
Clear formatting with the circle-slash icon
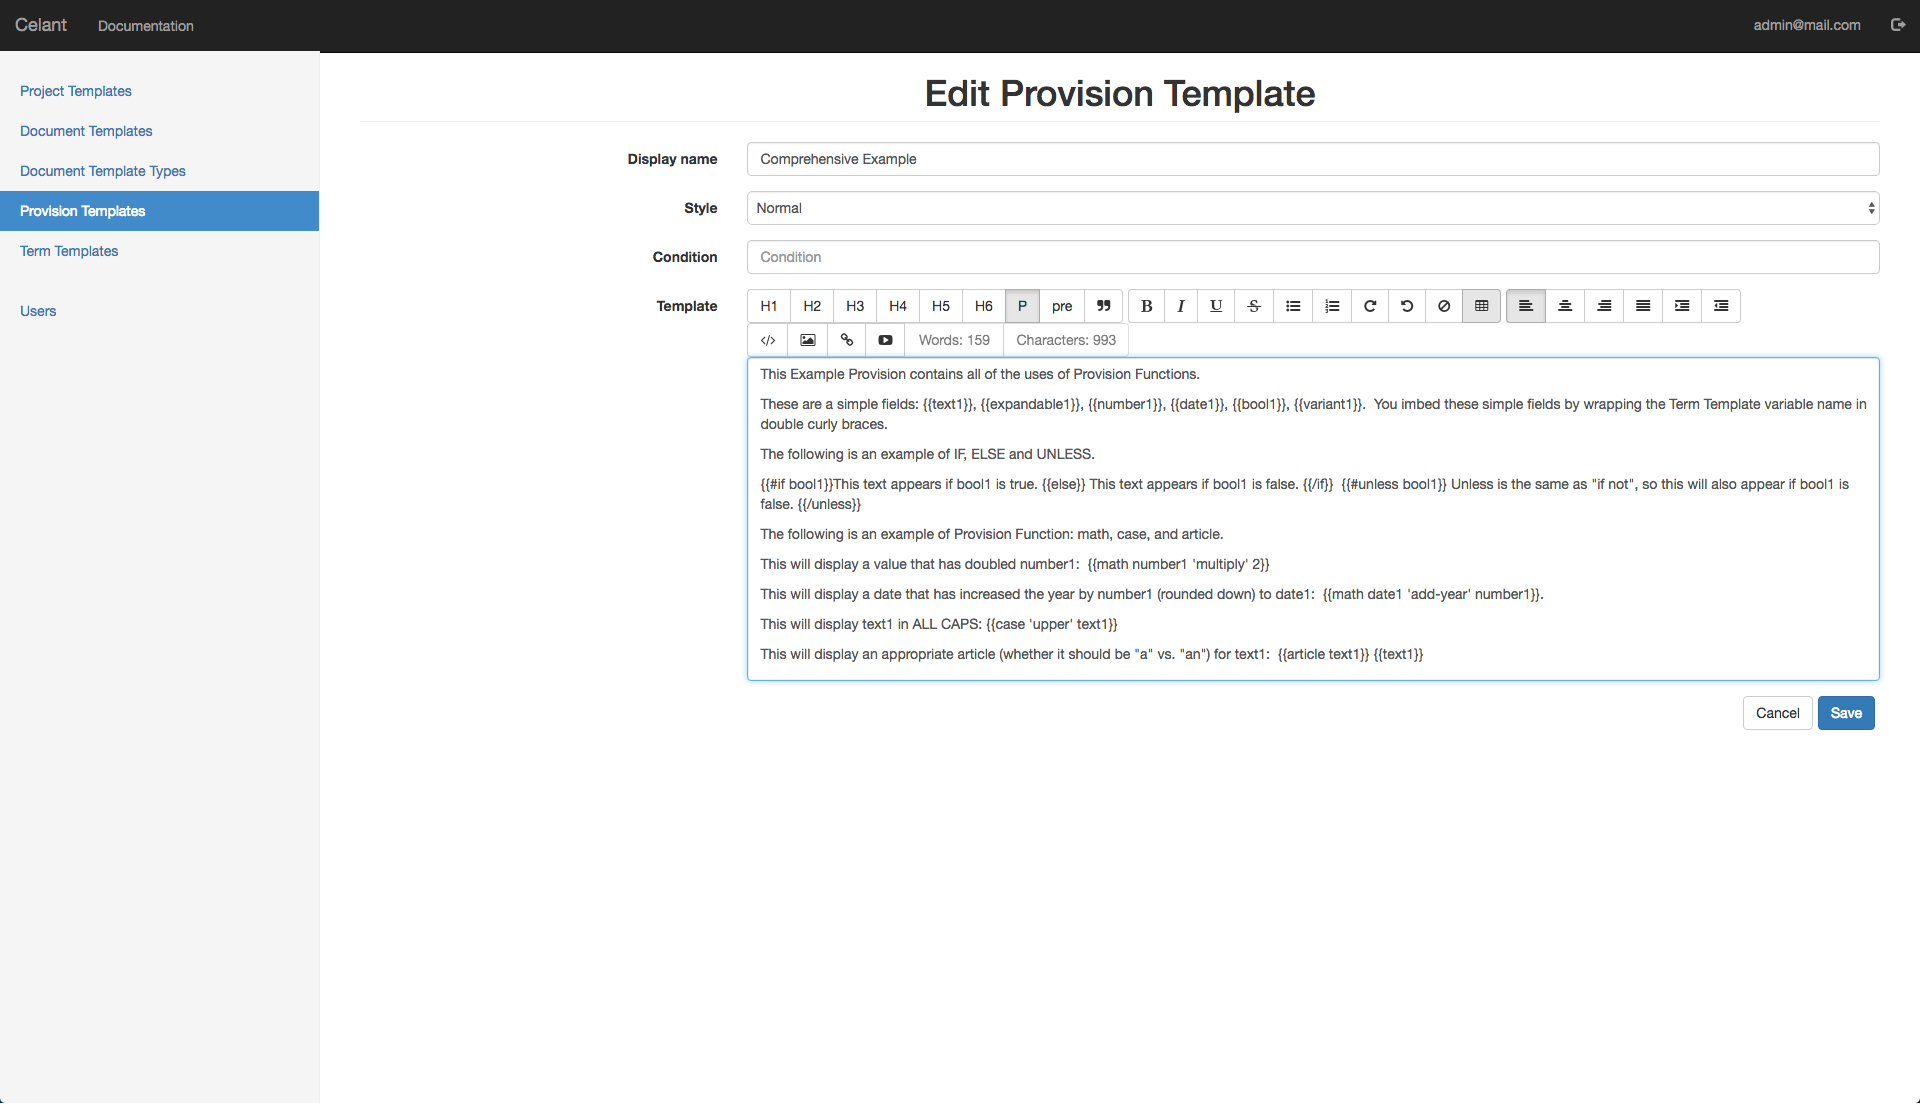pyautogui.click(x=1443, y=306)
